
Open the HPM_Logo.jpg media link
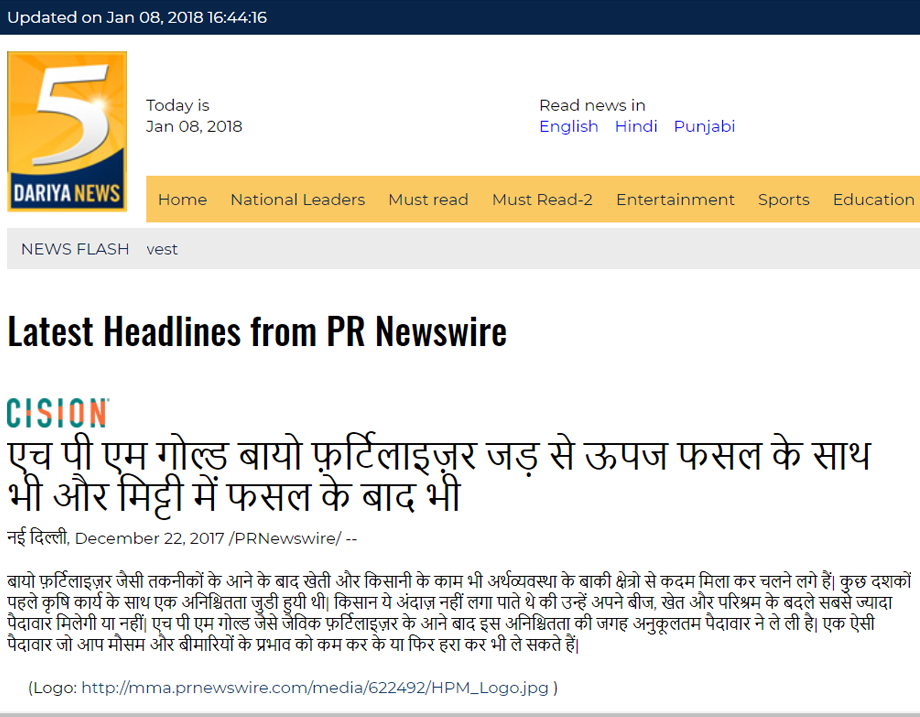(x=314, y=688)
